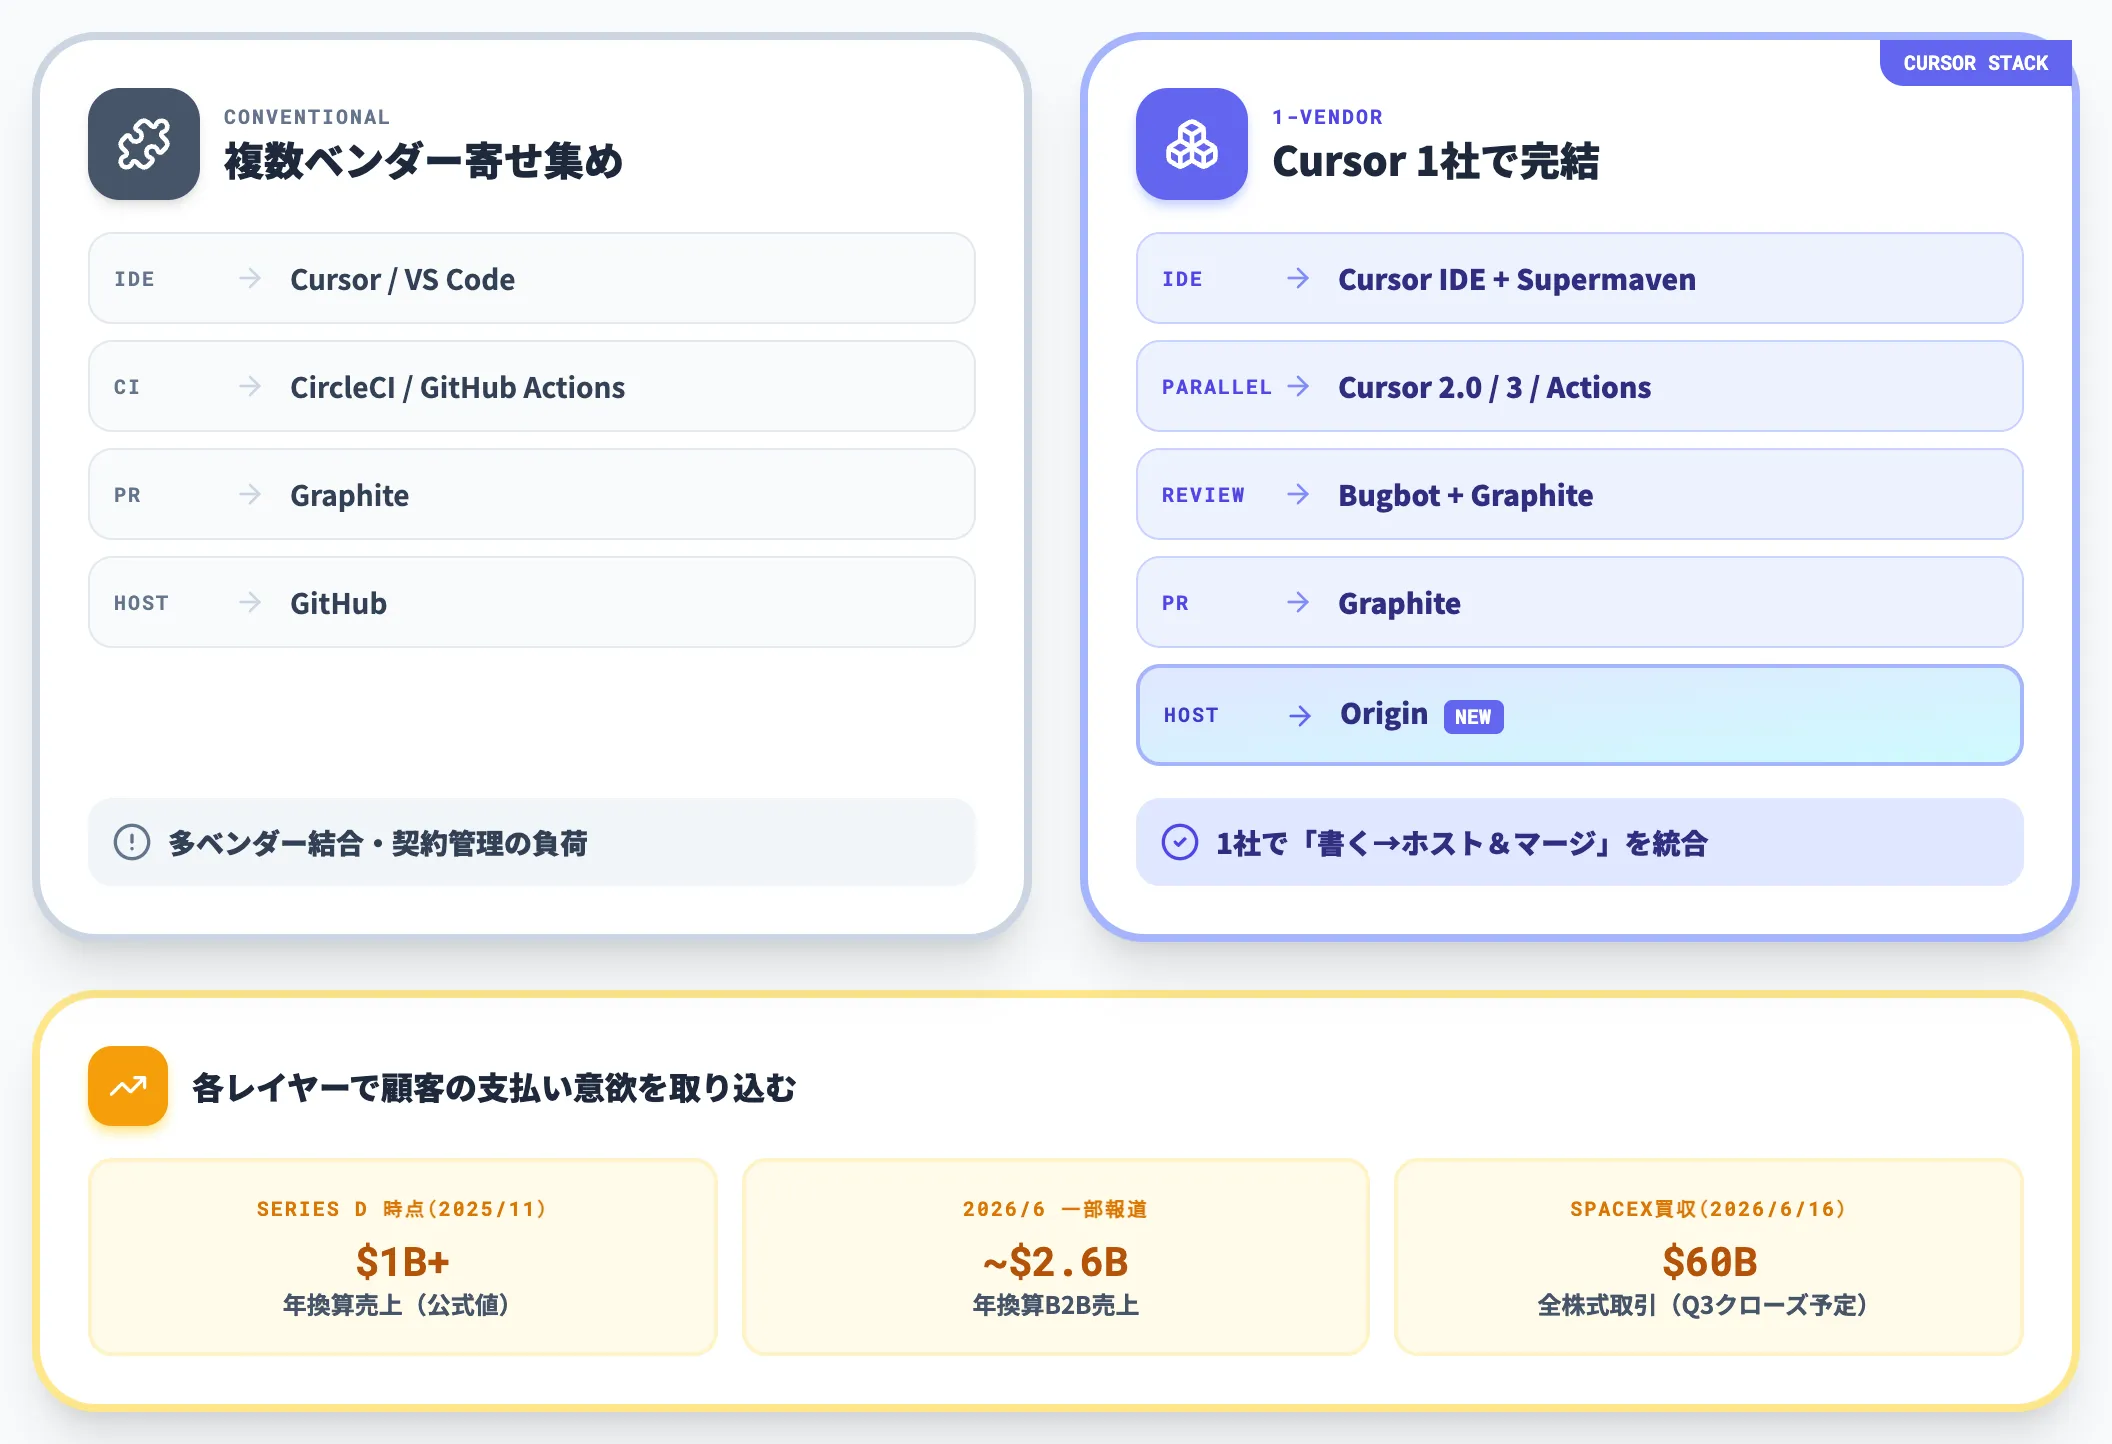Viewport: 2112px width, 1444px height.
Task: Click the SPACEX買収(2026/6/16) label
Action: coord(1709,1209)
